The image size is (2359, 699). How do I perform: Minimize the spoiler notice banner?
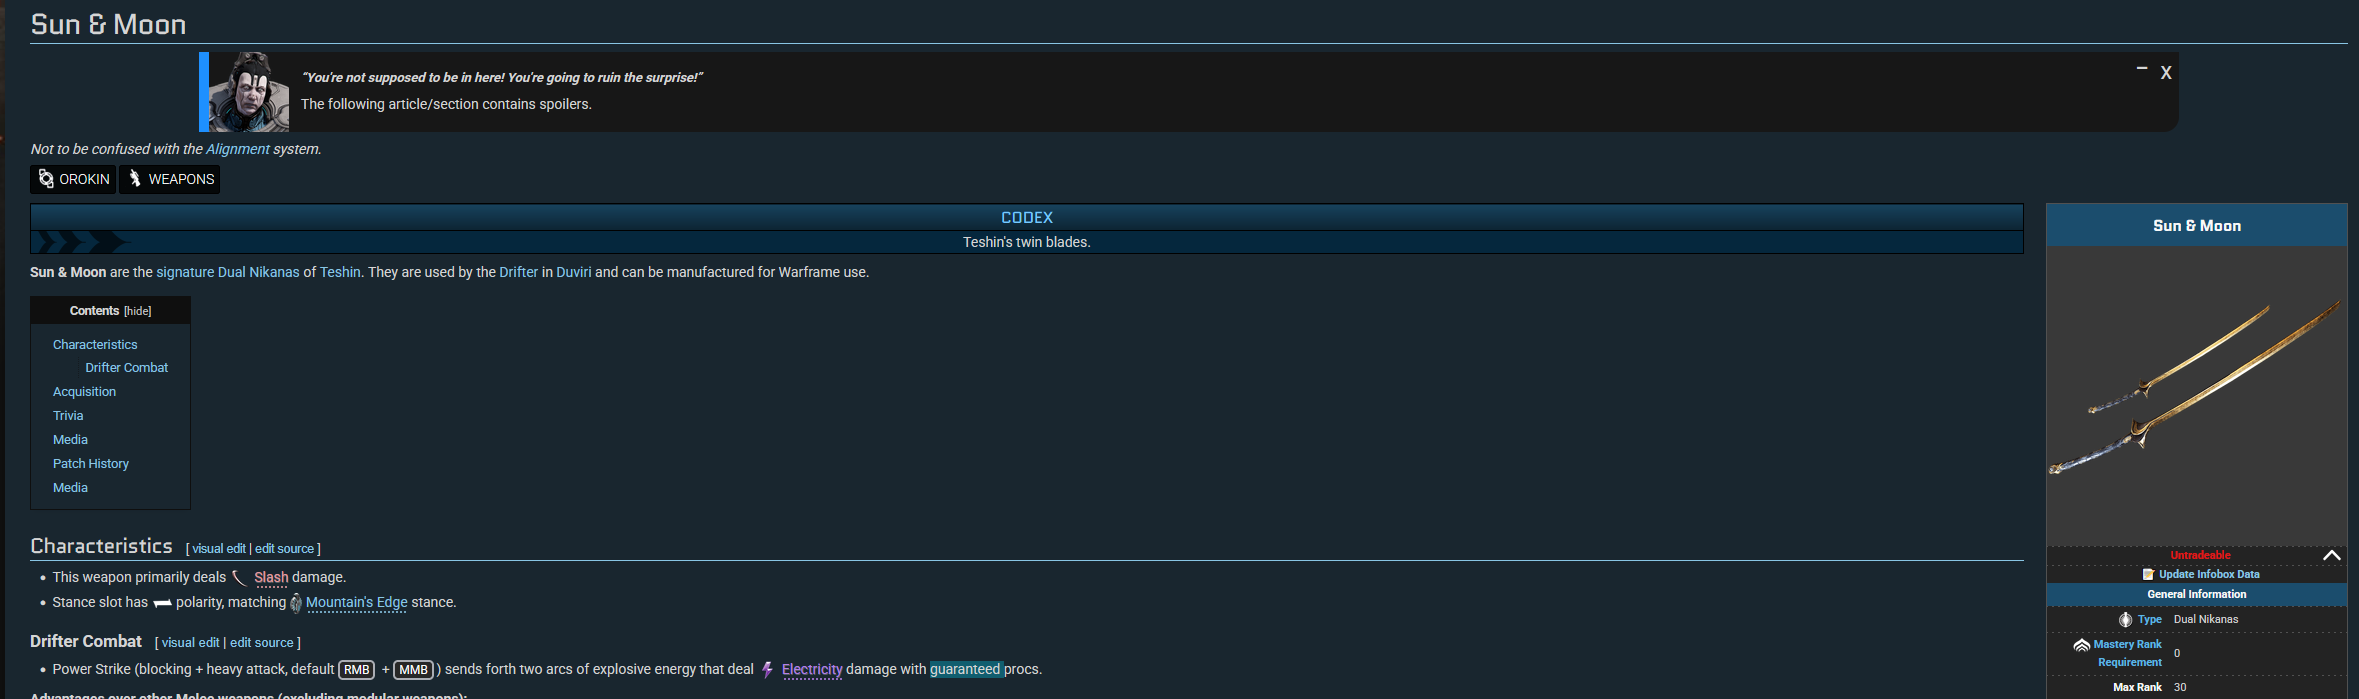point(2141,69)
